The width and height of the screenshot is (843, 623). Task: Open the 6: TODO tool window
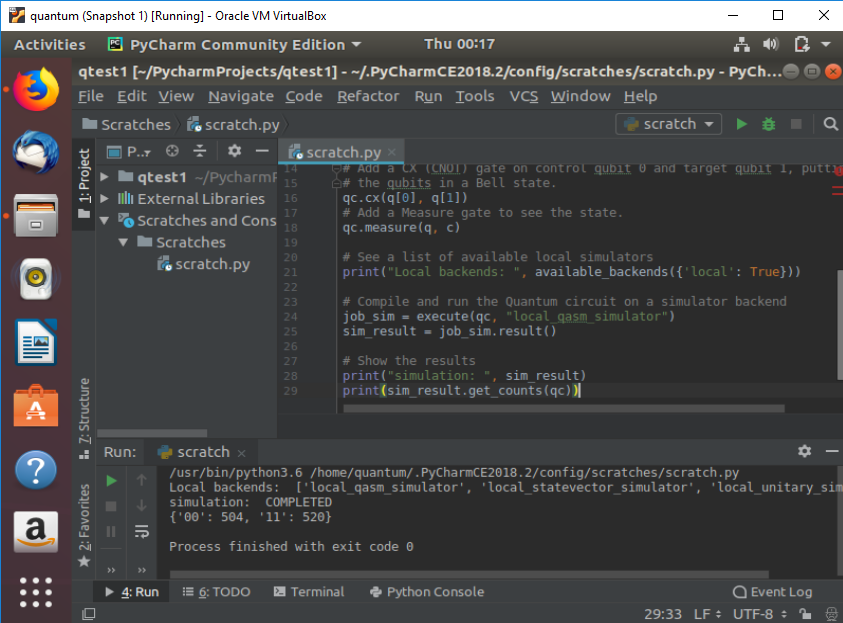pyautogui.click(x=217, y=592)
